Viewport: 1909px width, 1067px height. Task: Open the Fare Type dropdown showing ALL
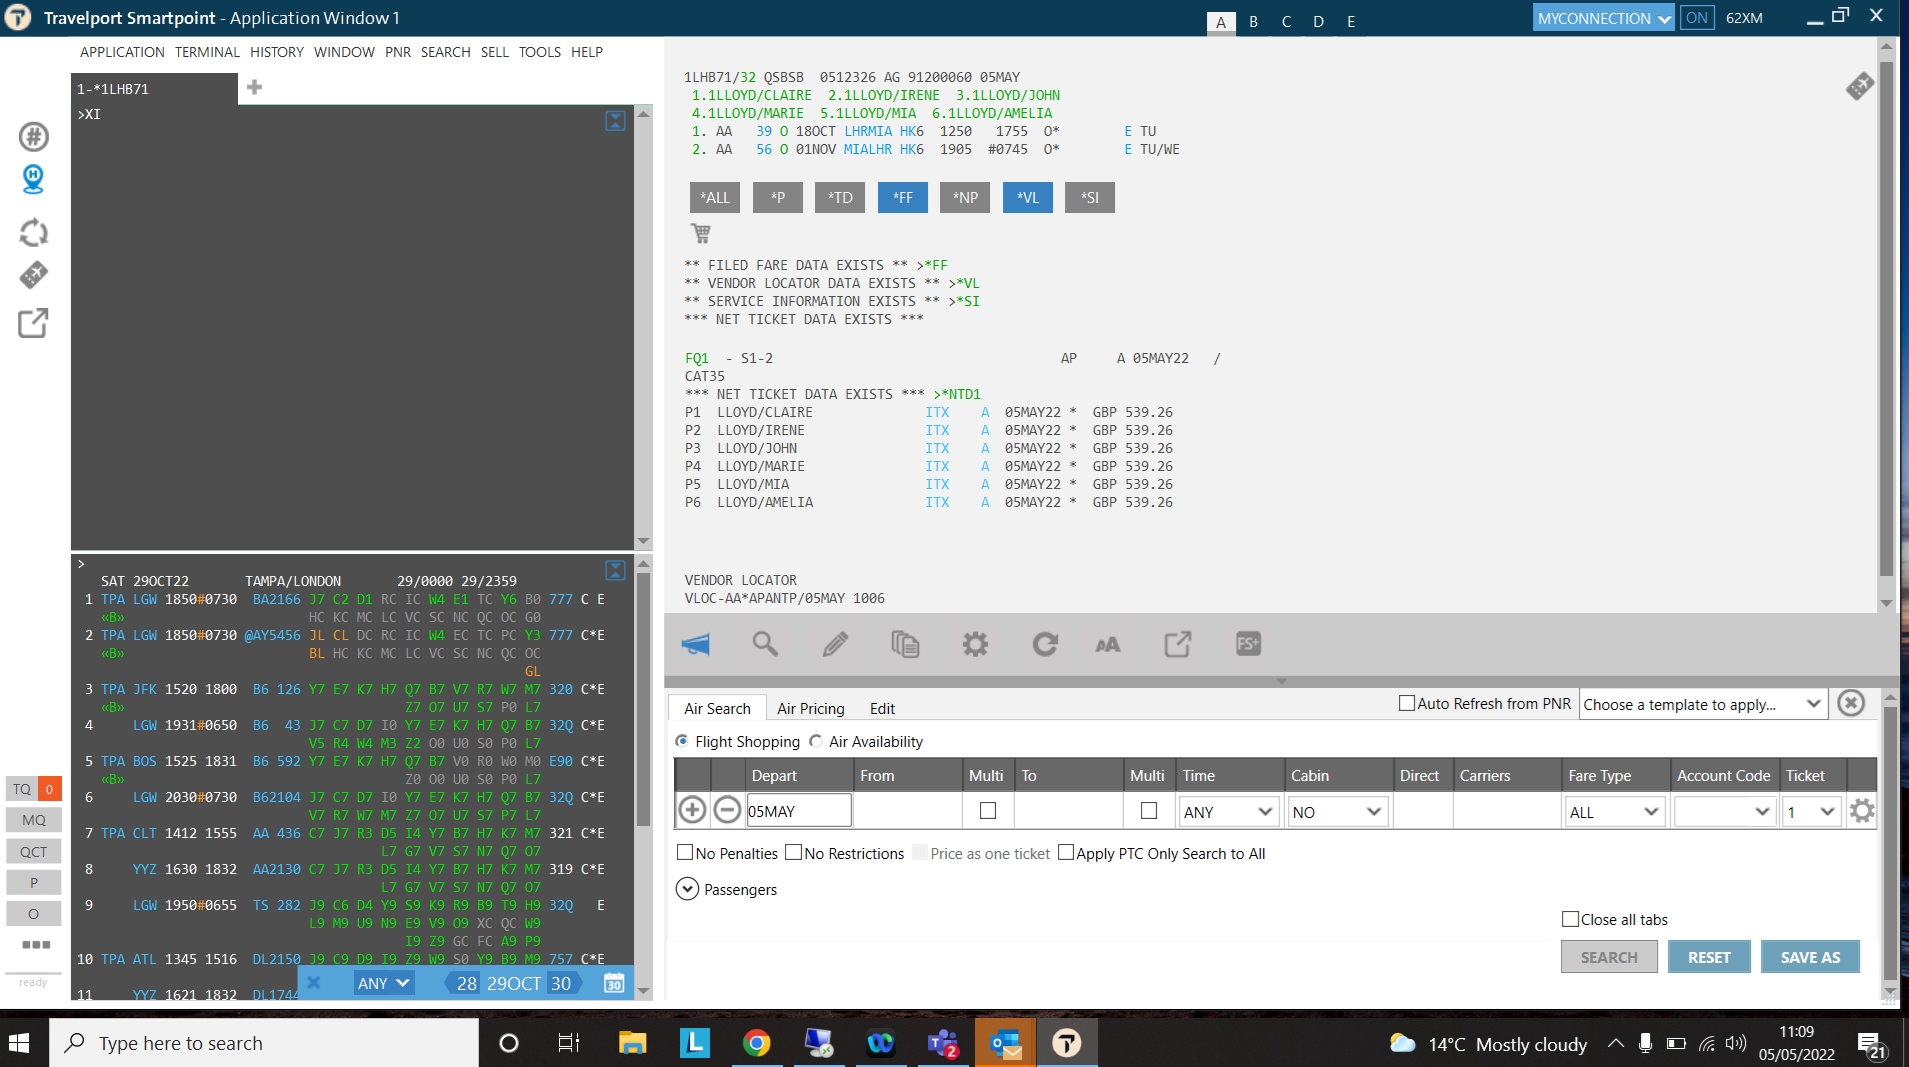pyautogui.click(x=1613, y=812)
